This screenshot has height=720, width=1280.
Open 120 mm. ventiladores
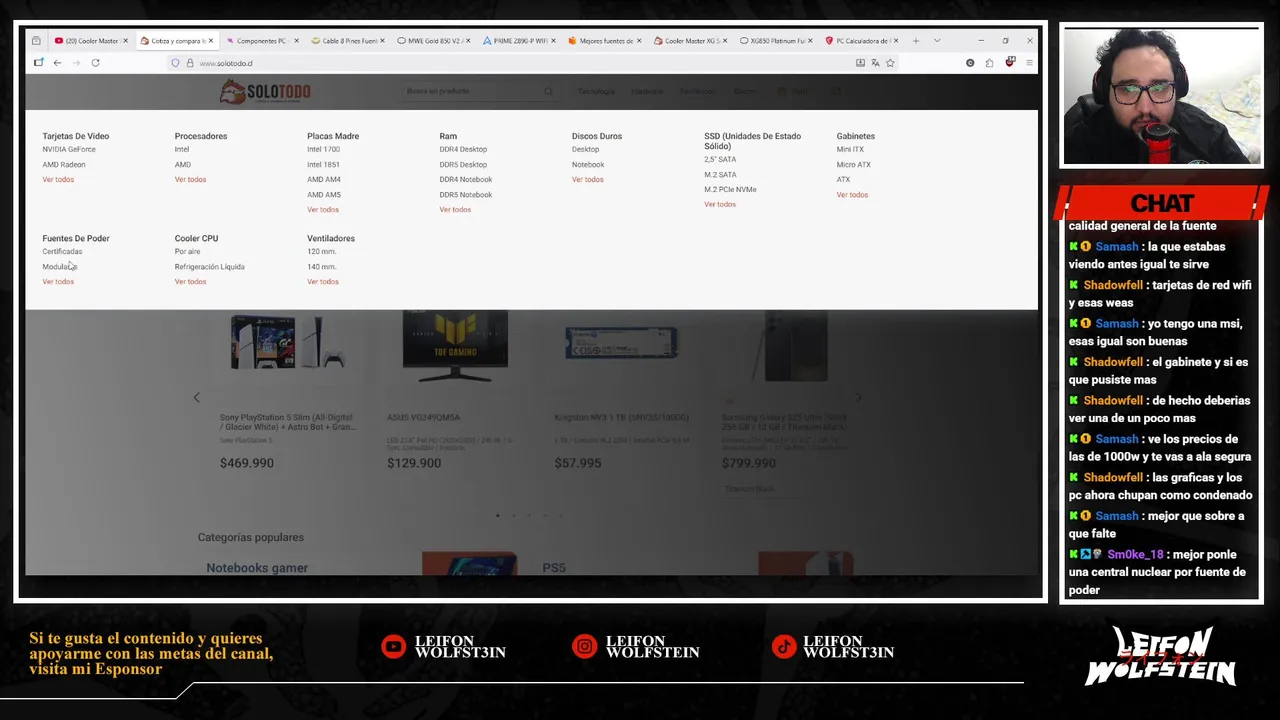coord(321,251)
